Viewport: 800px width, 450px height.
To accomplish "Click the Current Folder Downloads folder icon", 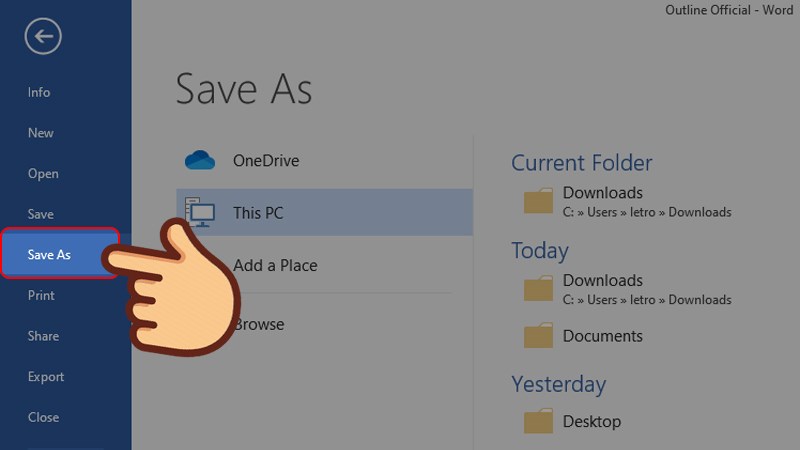I will [538, 202].
